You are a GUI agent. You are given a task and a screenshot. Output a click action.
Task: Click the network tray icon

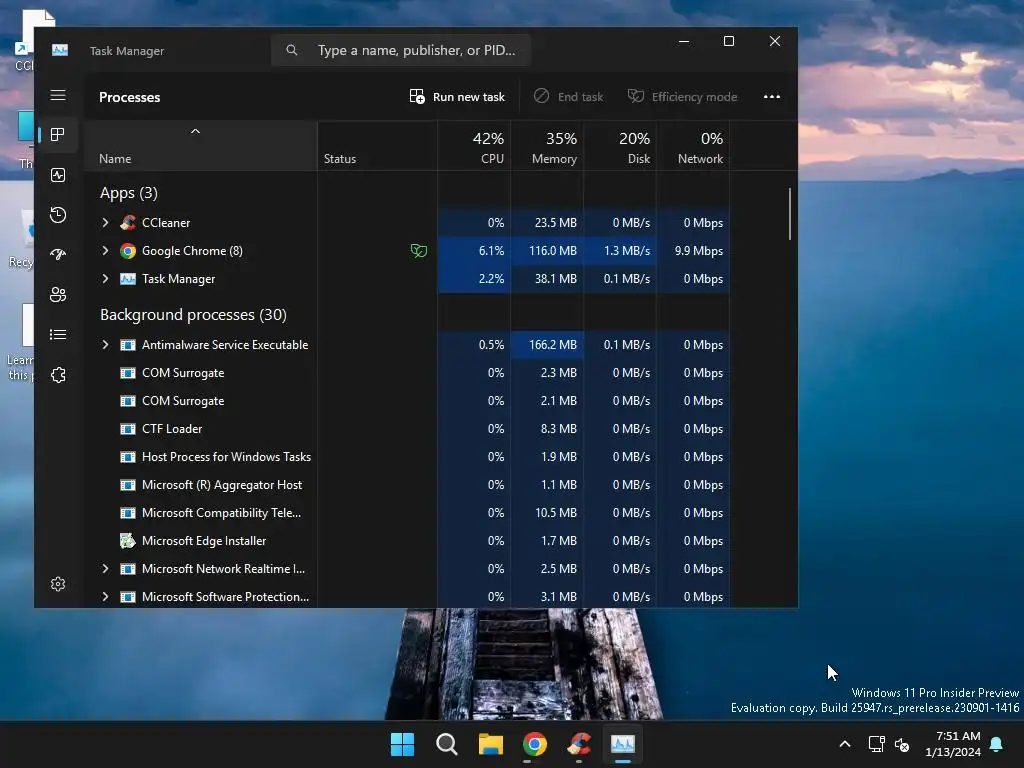[x=876, y=744]
